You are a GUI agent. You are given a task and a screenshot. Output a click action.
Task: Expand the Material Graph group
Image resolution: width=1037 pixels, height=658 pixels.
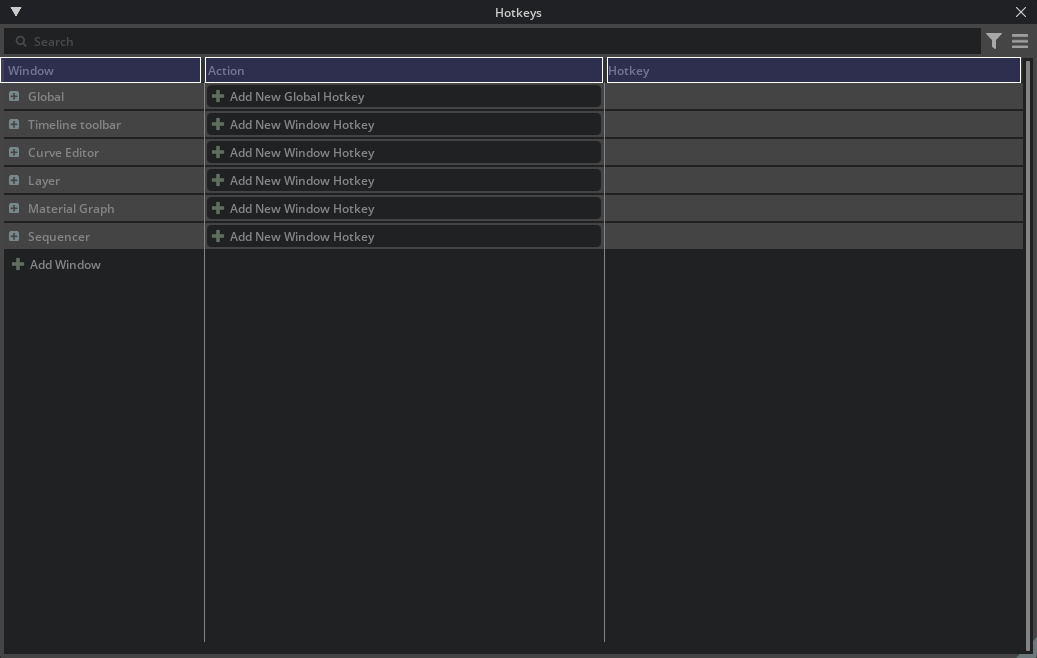pos(14,208)
